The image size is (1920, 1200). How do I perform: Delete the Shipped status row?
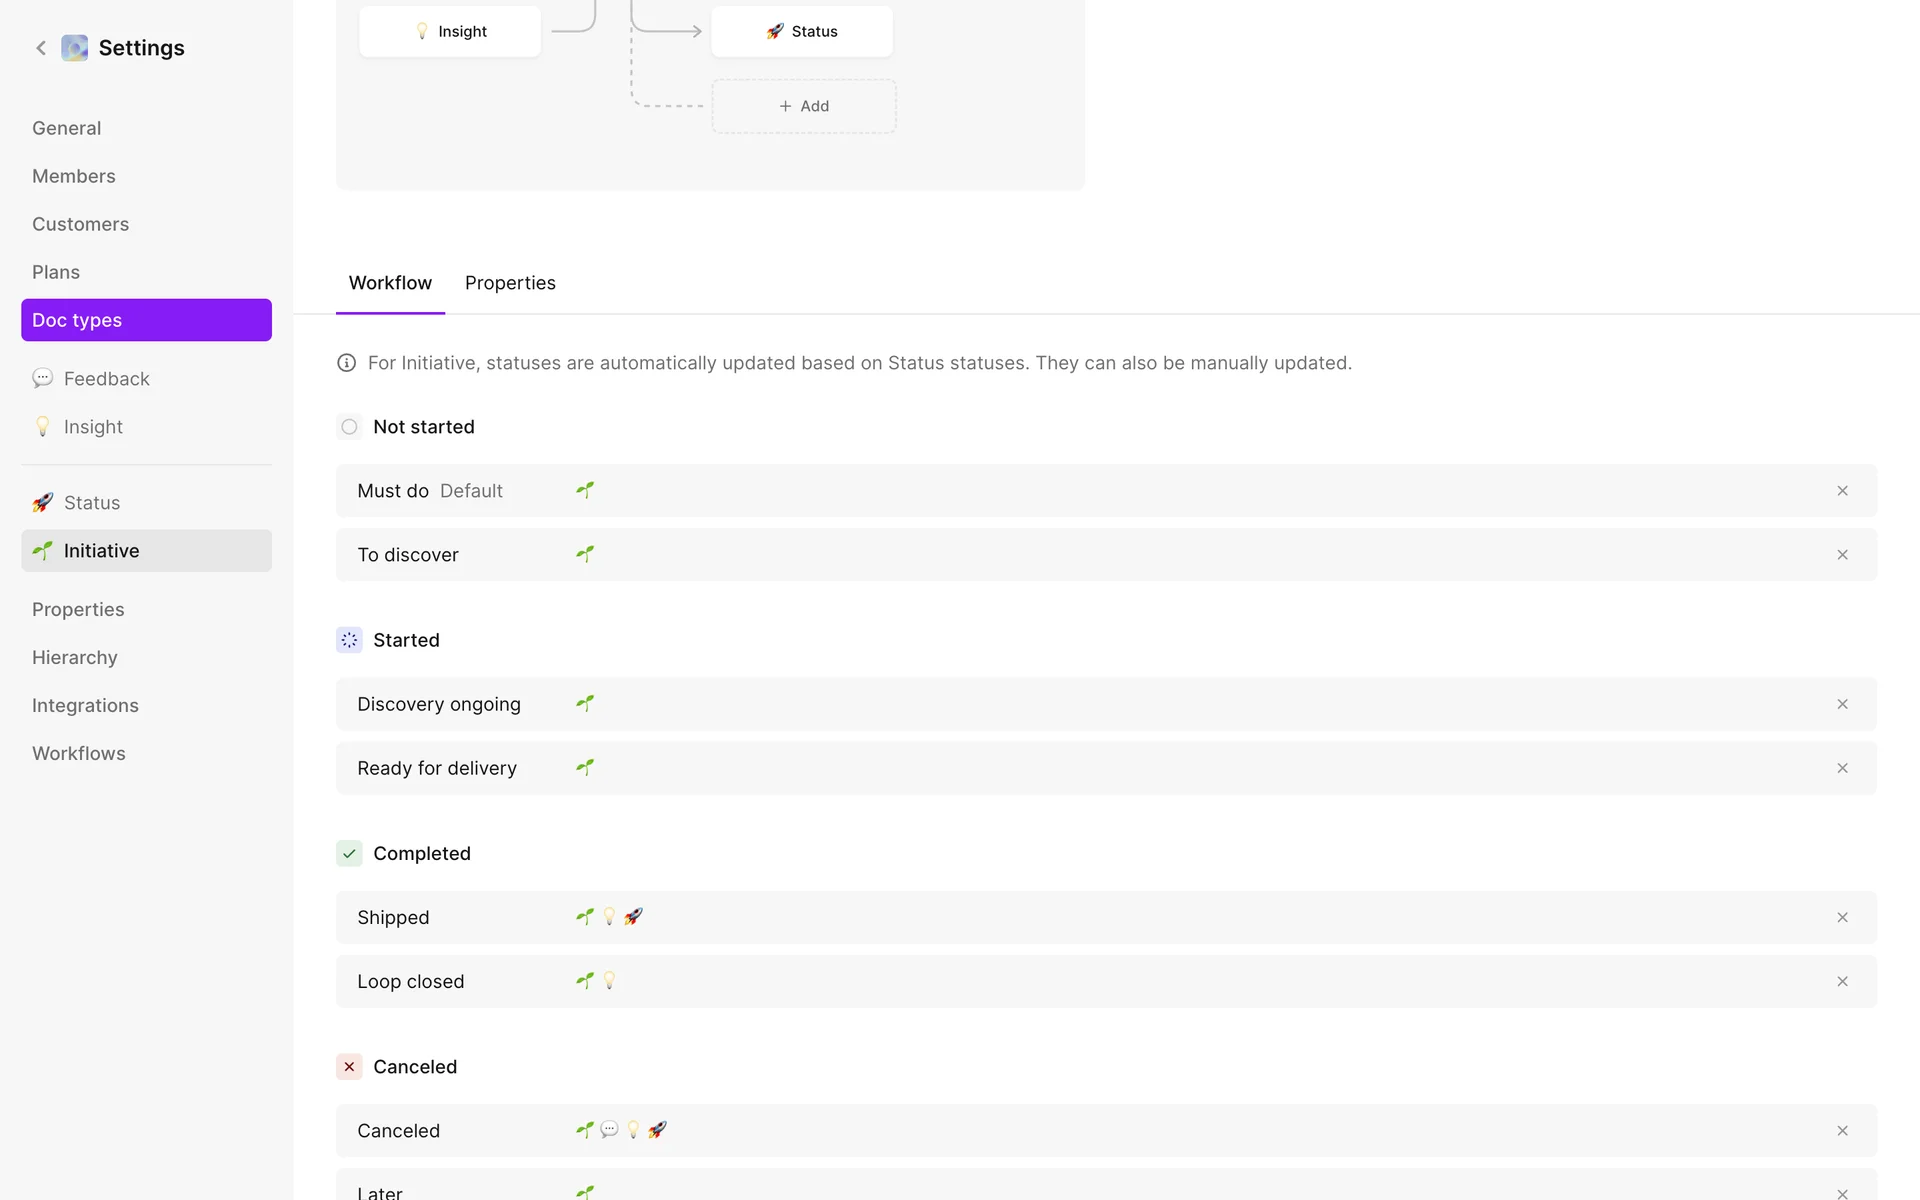click(x=1842, y=918)
